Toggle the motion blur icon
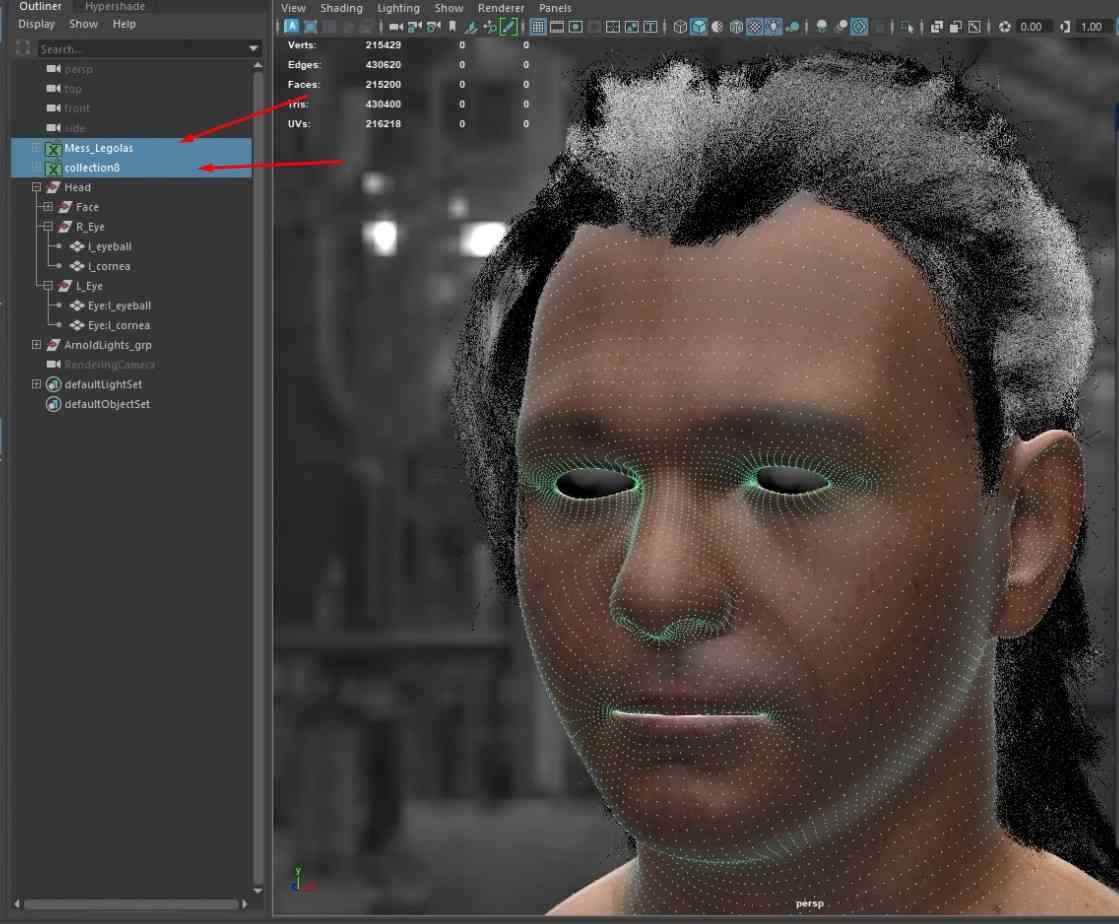 pyautogui.click(x=841, y=26)
